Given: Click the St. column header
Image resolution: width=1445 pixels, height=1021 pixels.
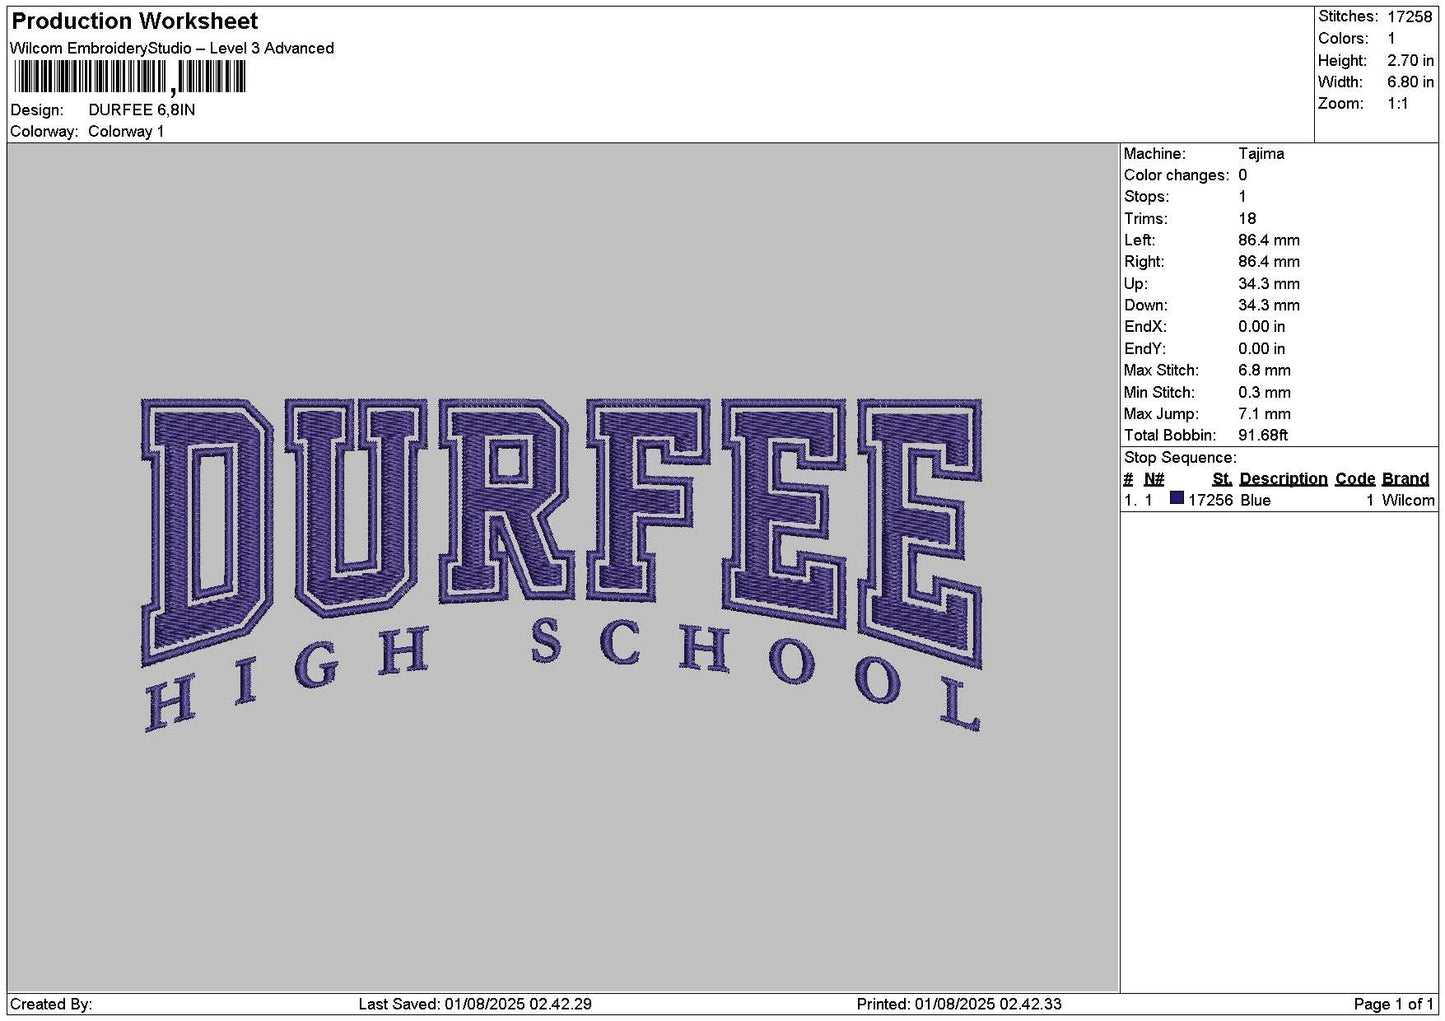Looking at the screenshot, I should [x=1222, y=479].
